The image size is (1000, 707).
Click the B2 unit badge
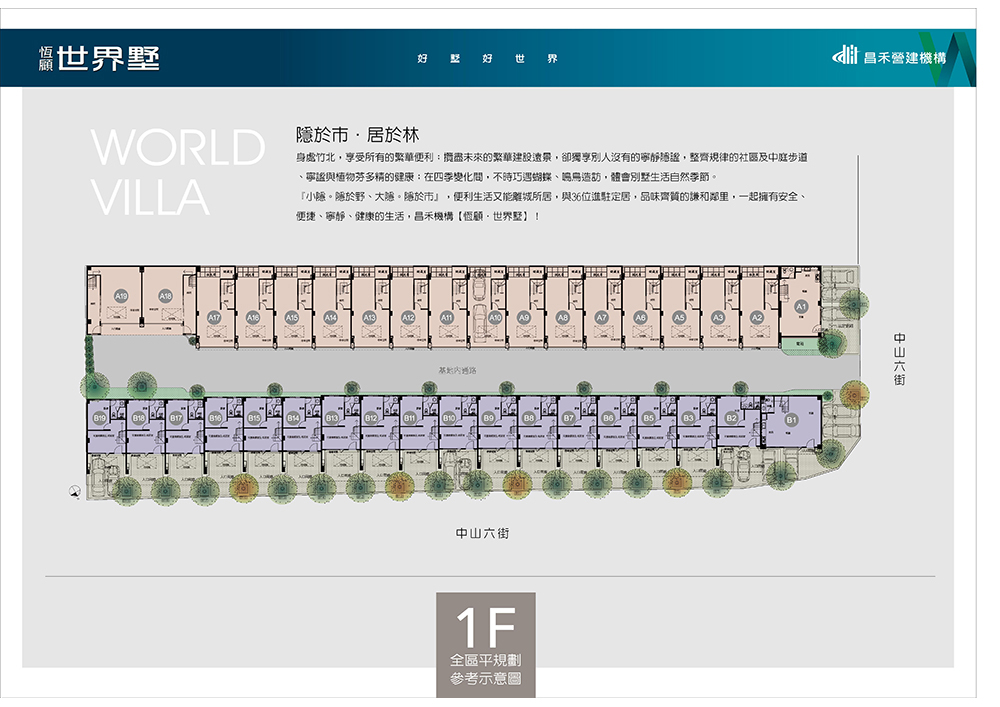coord(732,418)
